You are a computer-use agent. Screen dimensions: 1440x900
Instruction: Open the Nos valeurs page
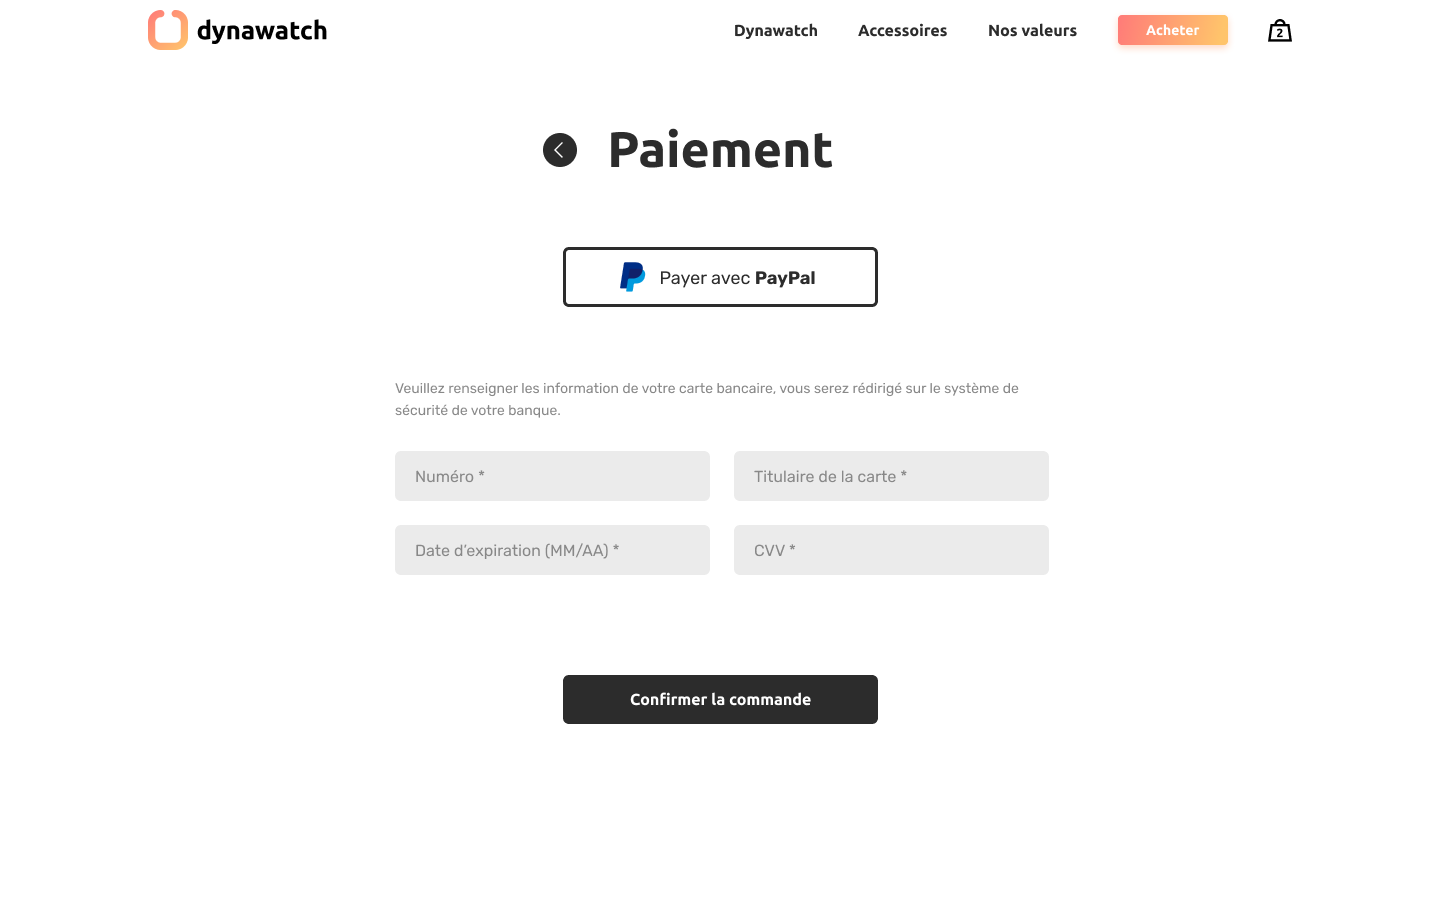(x=1032, y=30)
